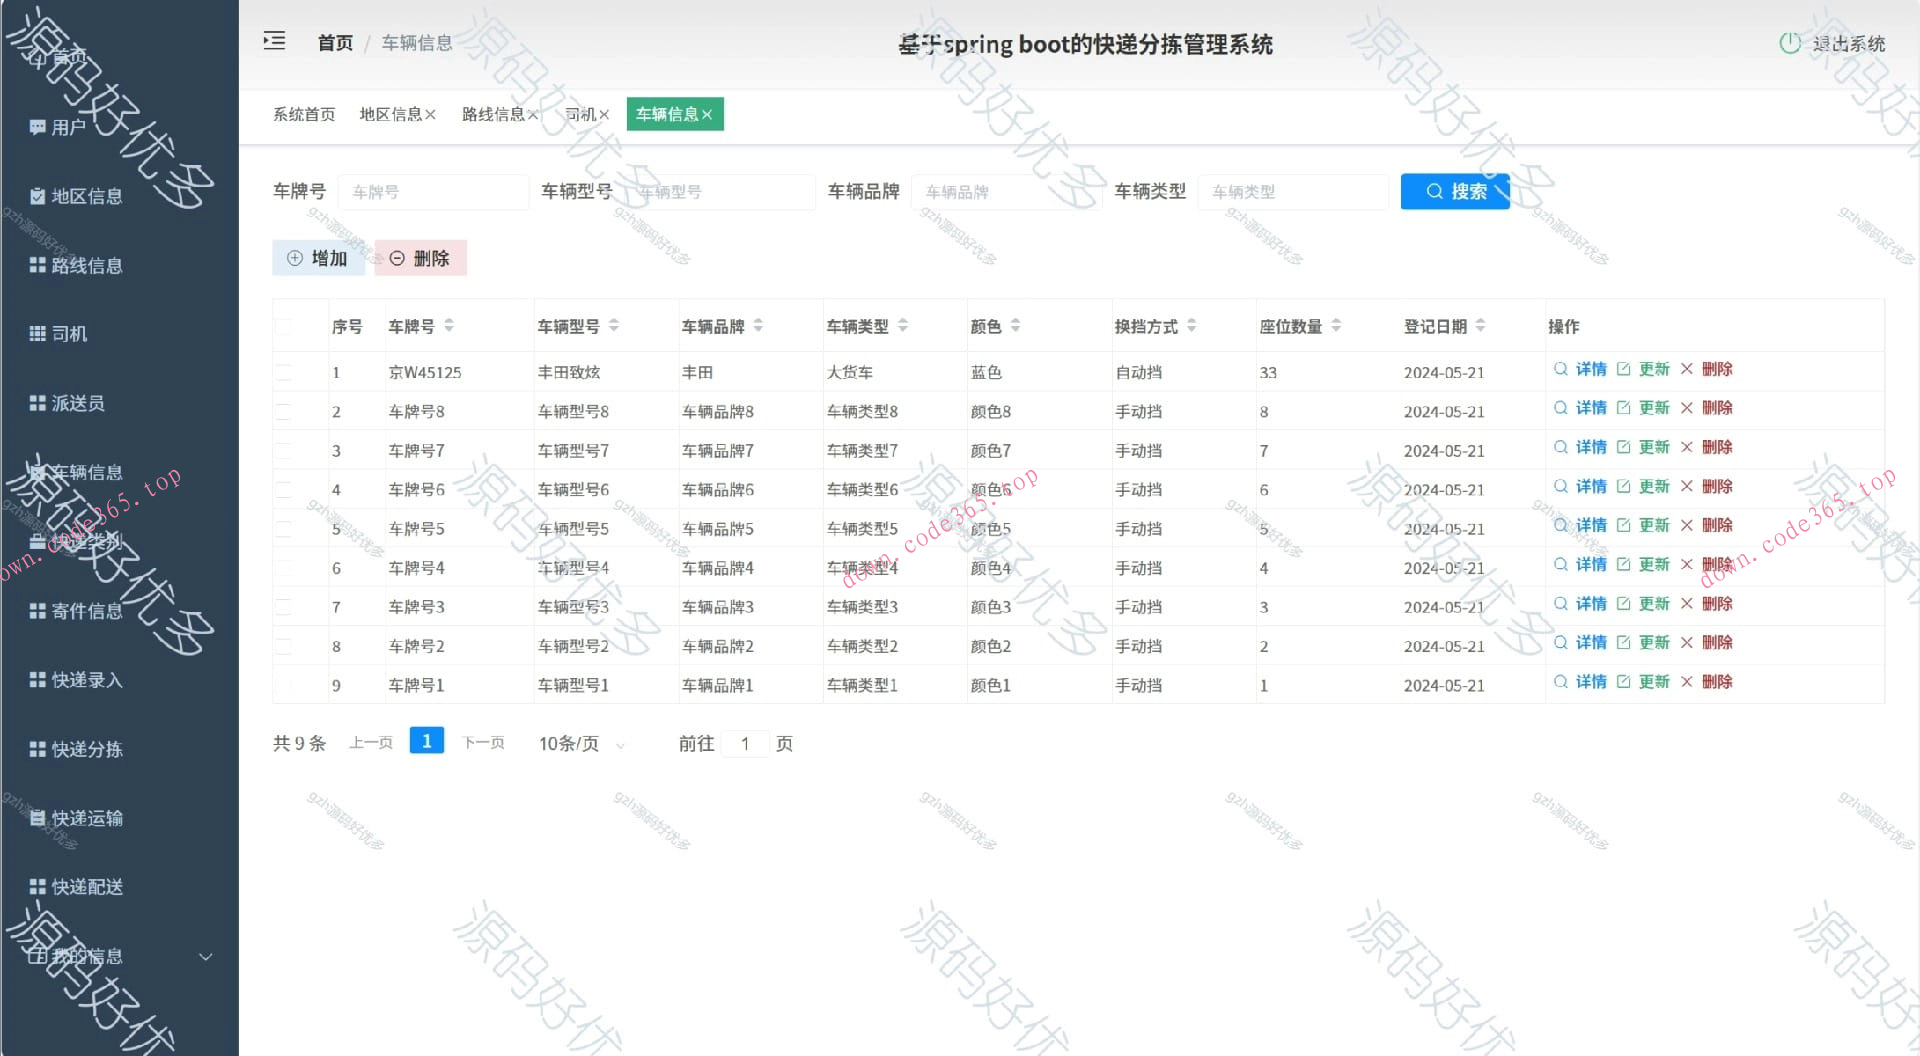Open 快递分拣 in the sidebar

tap(75, 749)
